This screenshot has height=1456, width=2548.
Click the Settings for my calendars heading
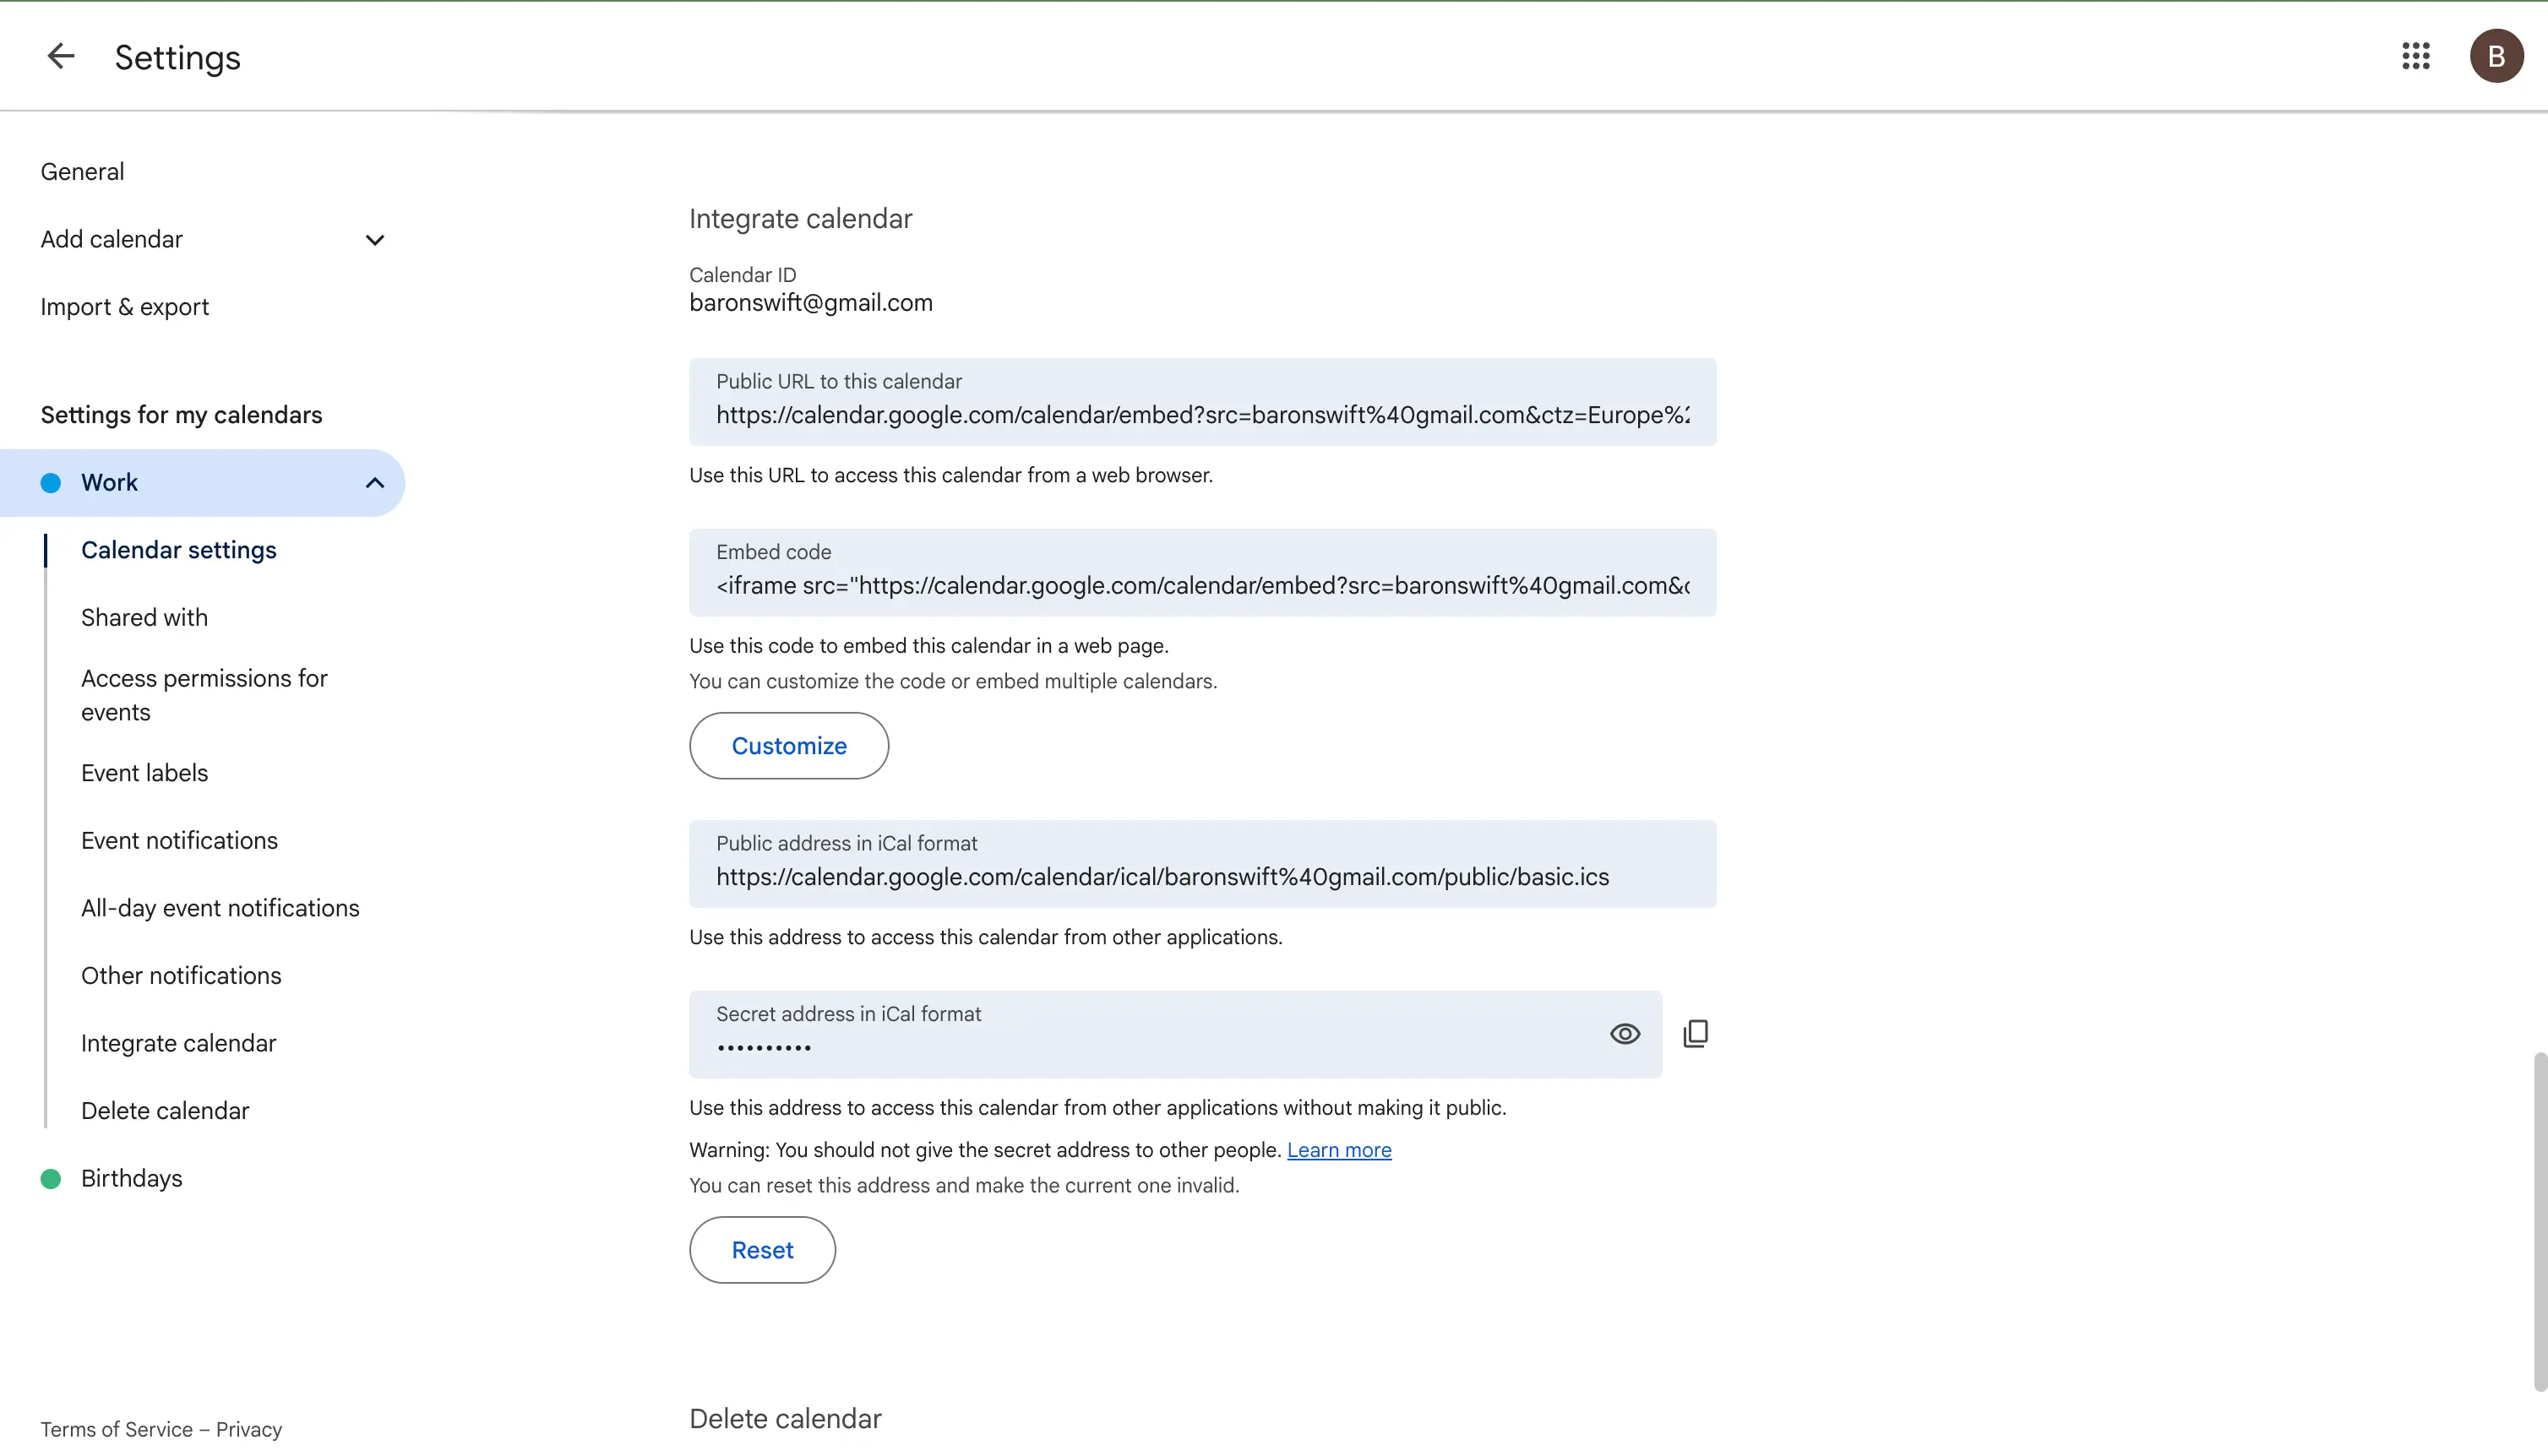[181, 415]
